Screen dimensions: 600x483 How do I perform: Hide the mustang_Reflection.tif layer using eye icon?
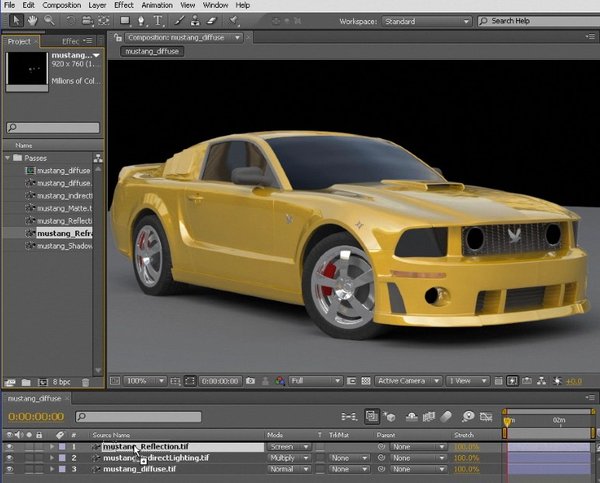(9, 447)
